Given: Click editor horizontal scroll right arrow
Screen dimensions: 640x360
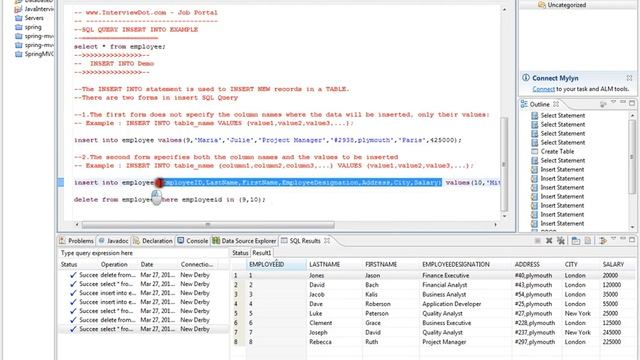Looking at the screenshot, I should [496, 224].
